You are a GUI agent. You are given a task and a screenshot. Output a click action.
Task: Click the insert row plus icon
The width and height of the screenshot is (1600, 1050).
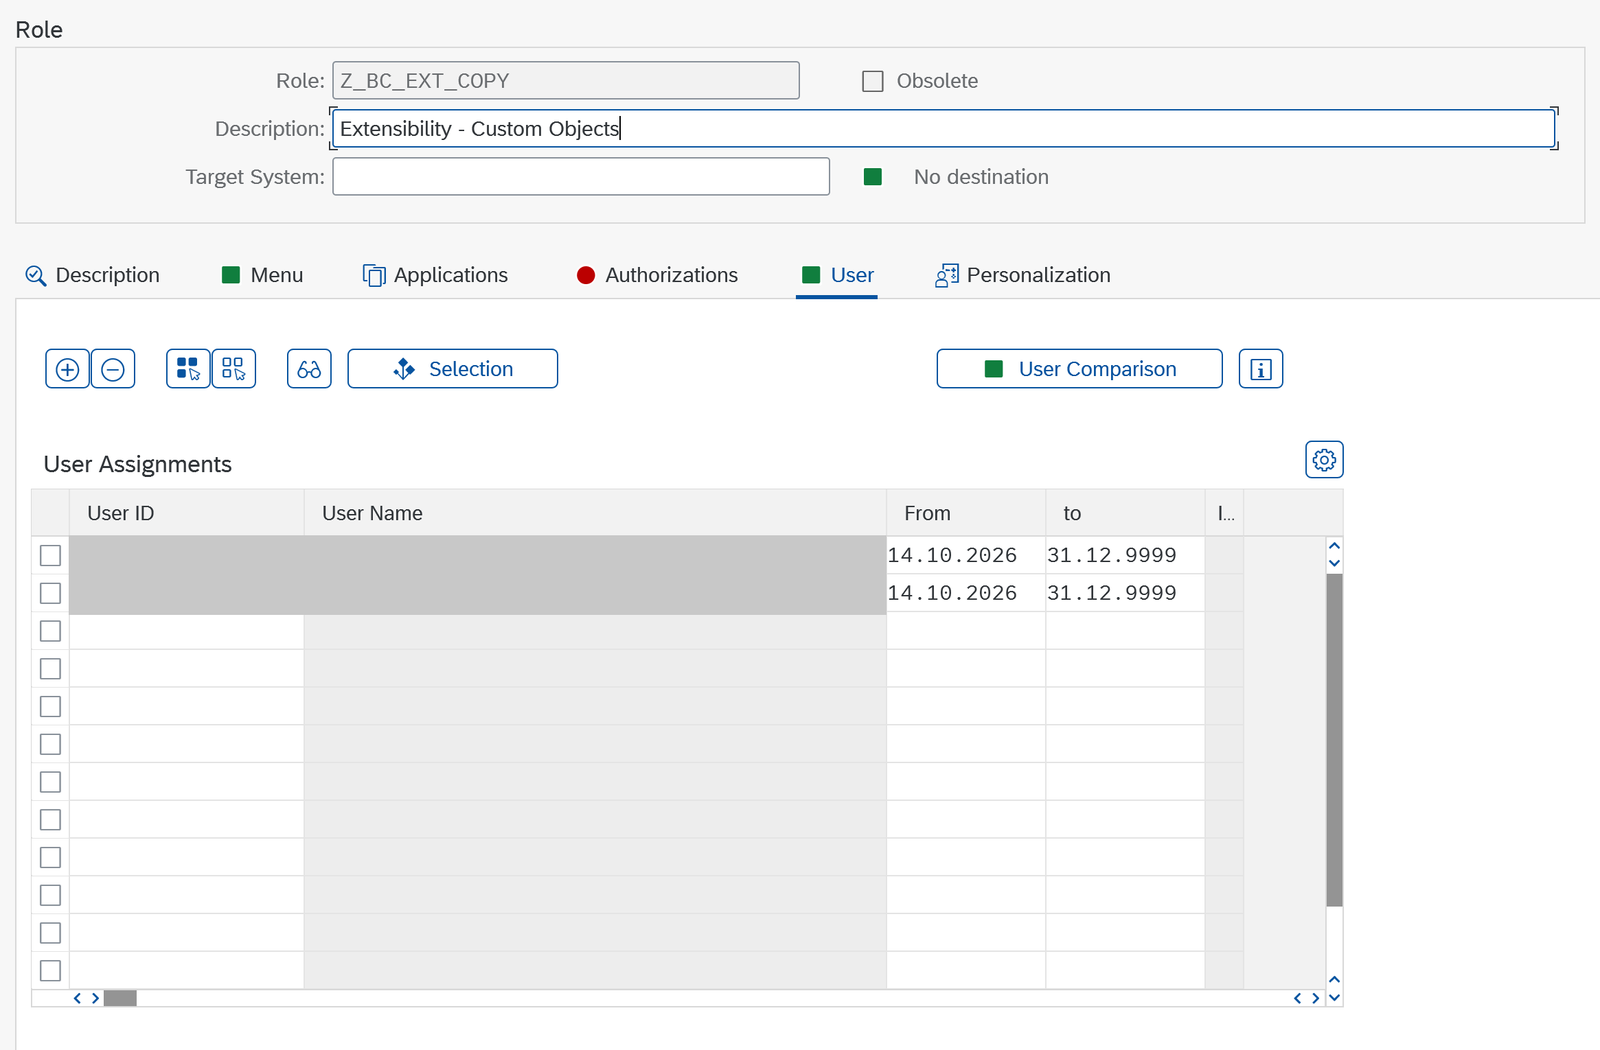tap(67, 369)
